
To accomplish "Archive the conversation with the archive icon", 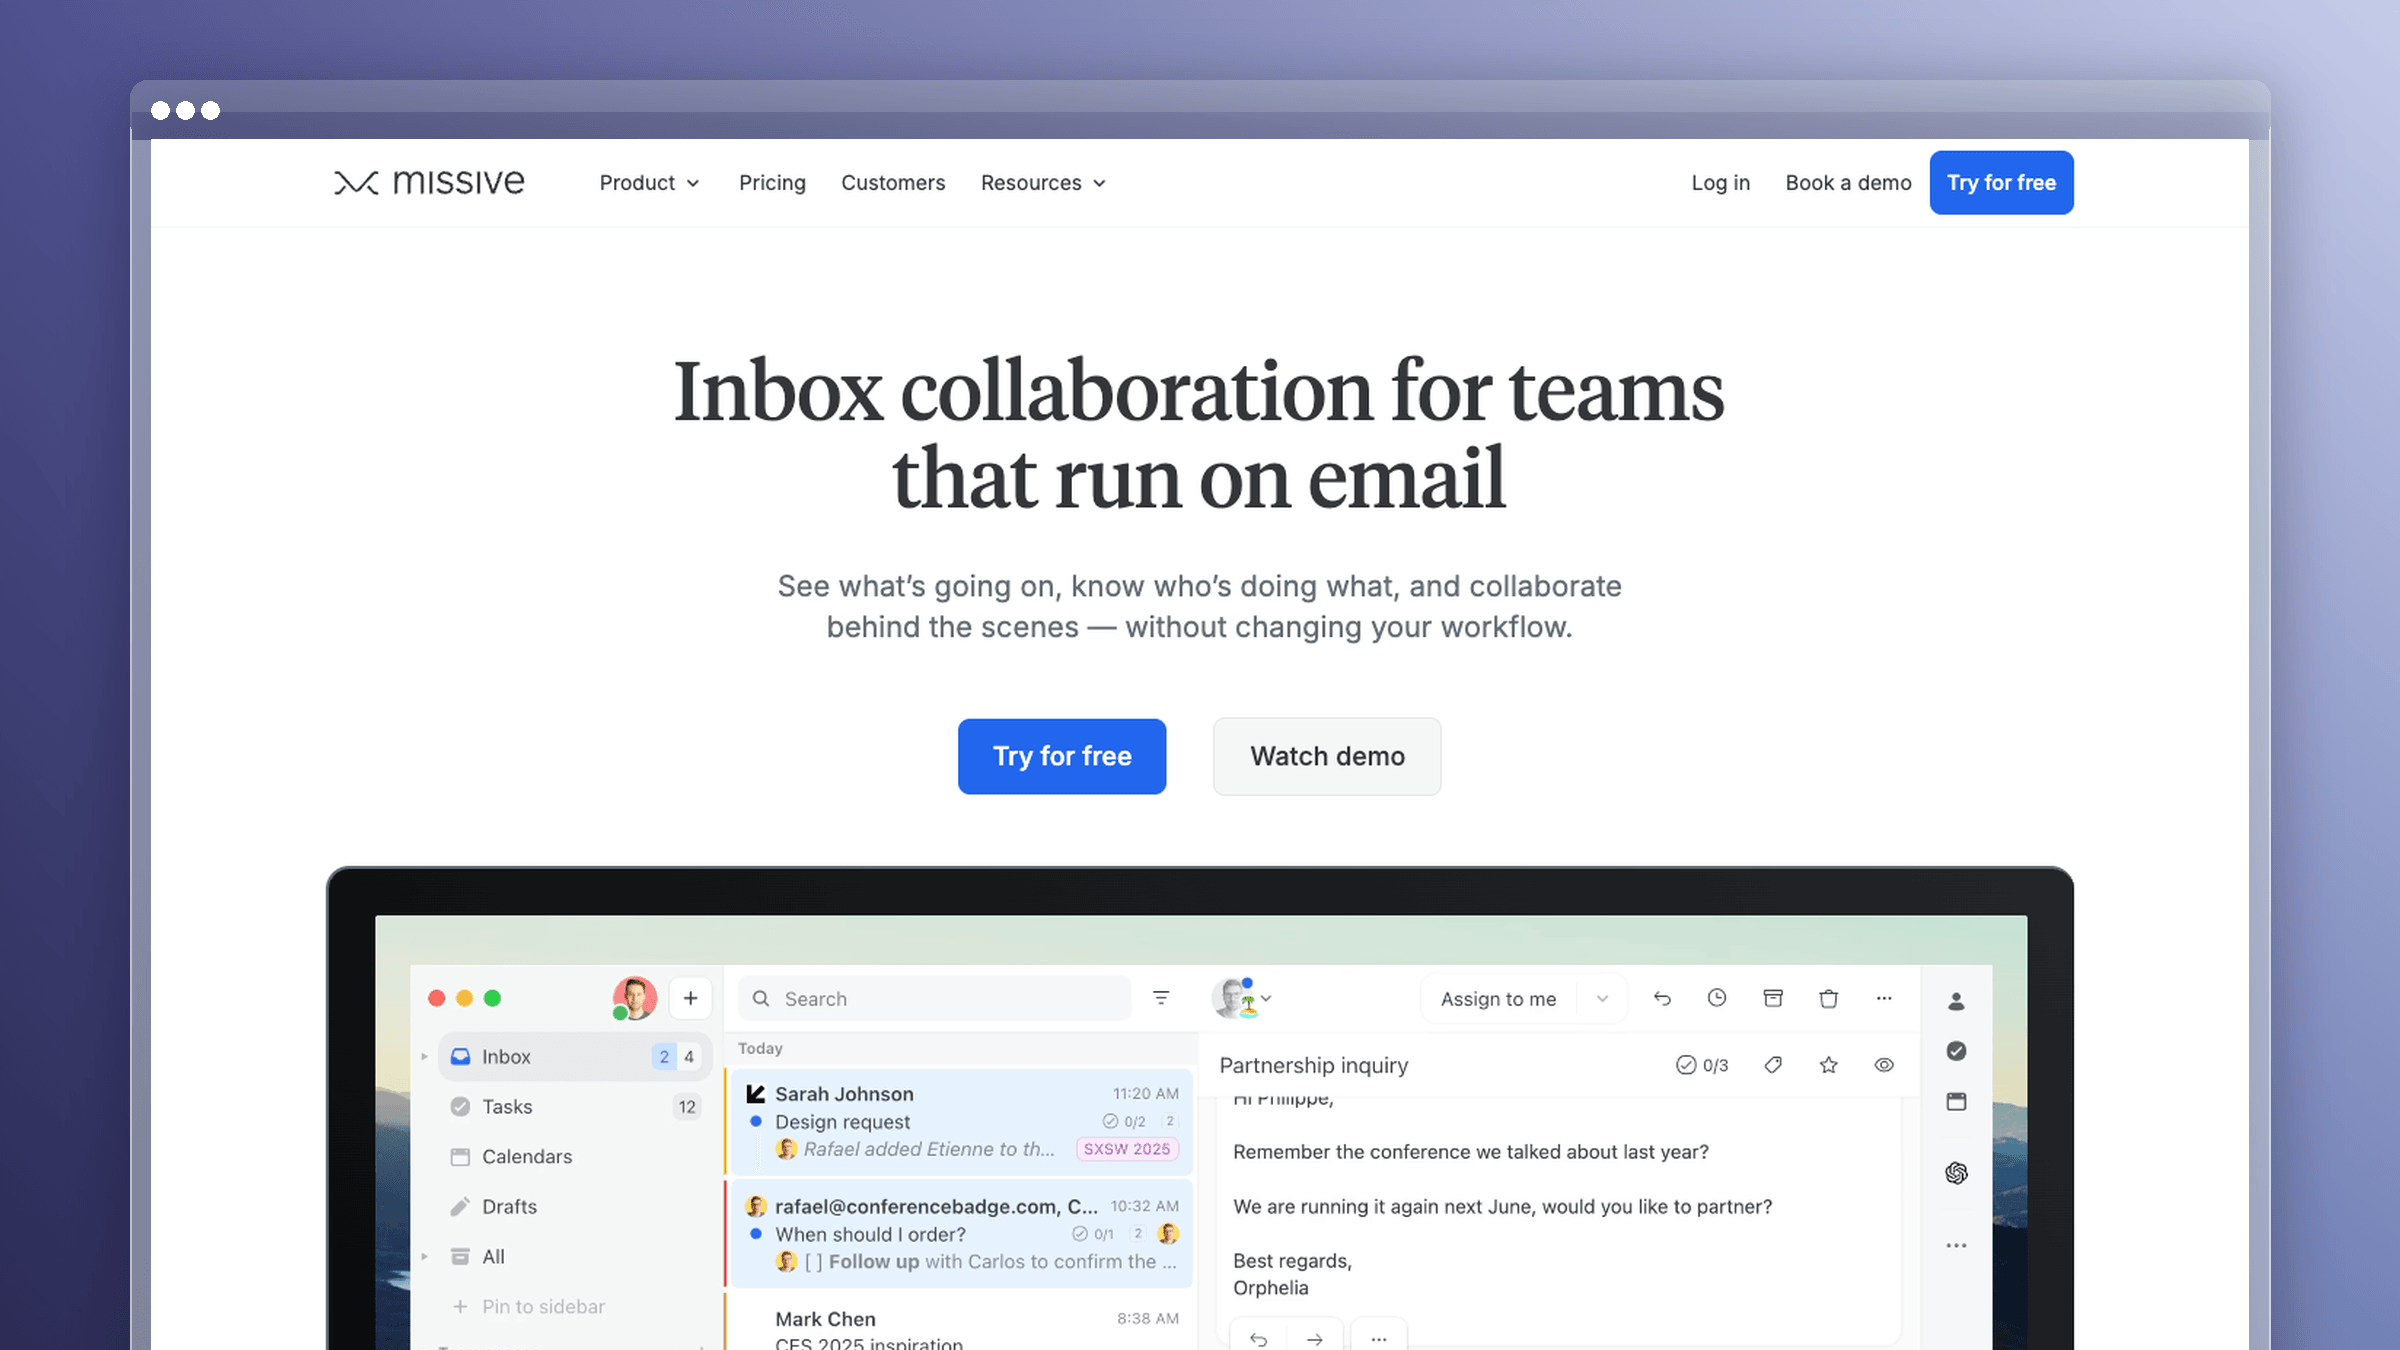I will tap(1773, 998).
